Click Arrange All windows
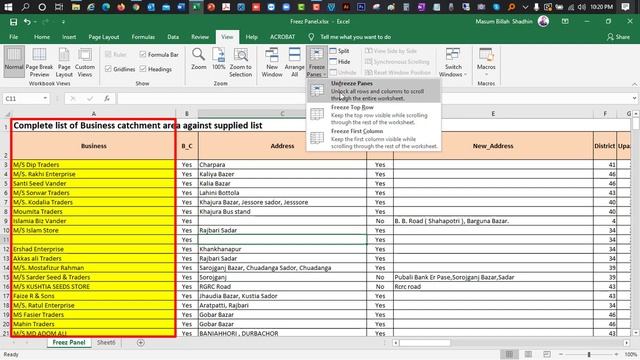The image size is (640, 360). pyautogui.click(x=294, y=62)
